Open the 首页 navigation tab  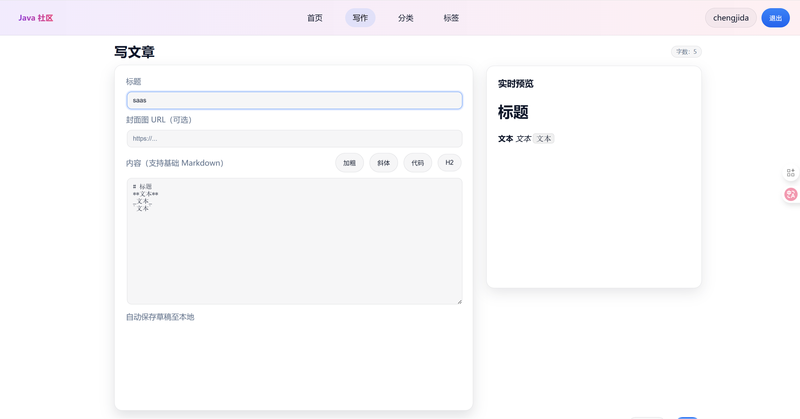pos(315,18)
